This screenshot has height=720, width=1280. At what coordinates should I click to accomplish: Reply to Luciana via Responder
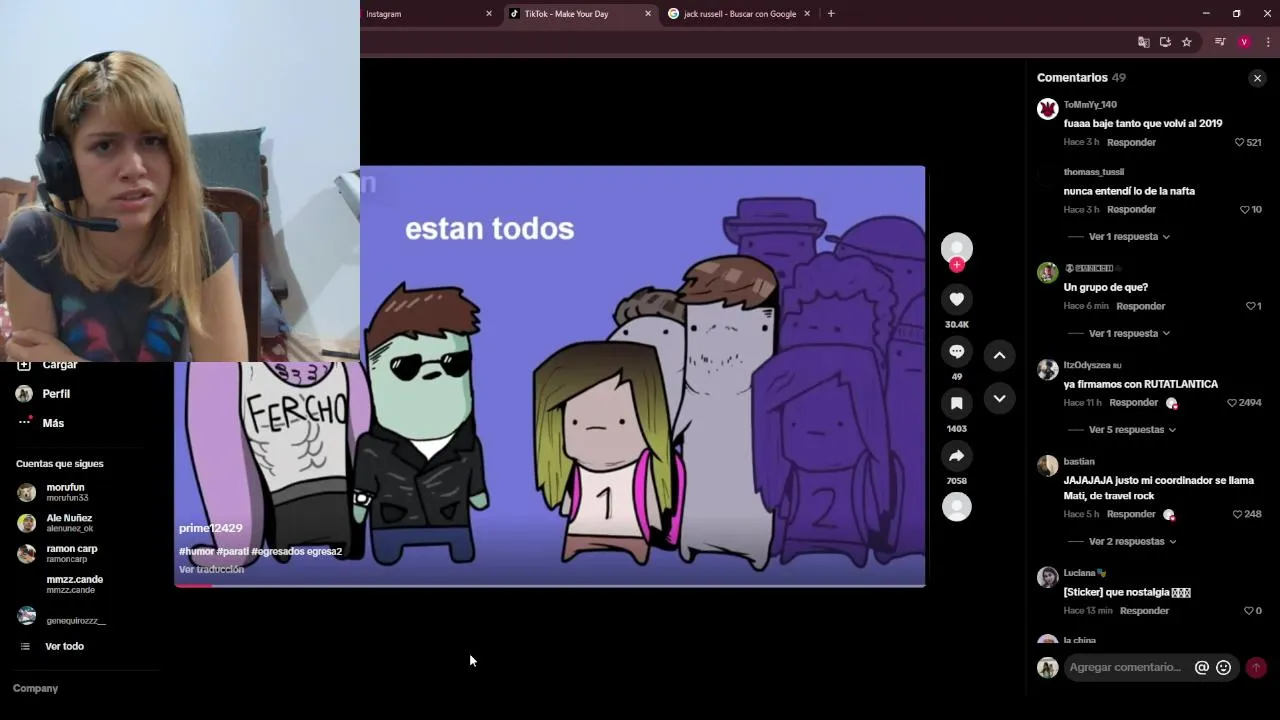click(1144, 611)
